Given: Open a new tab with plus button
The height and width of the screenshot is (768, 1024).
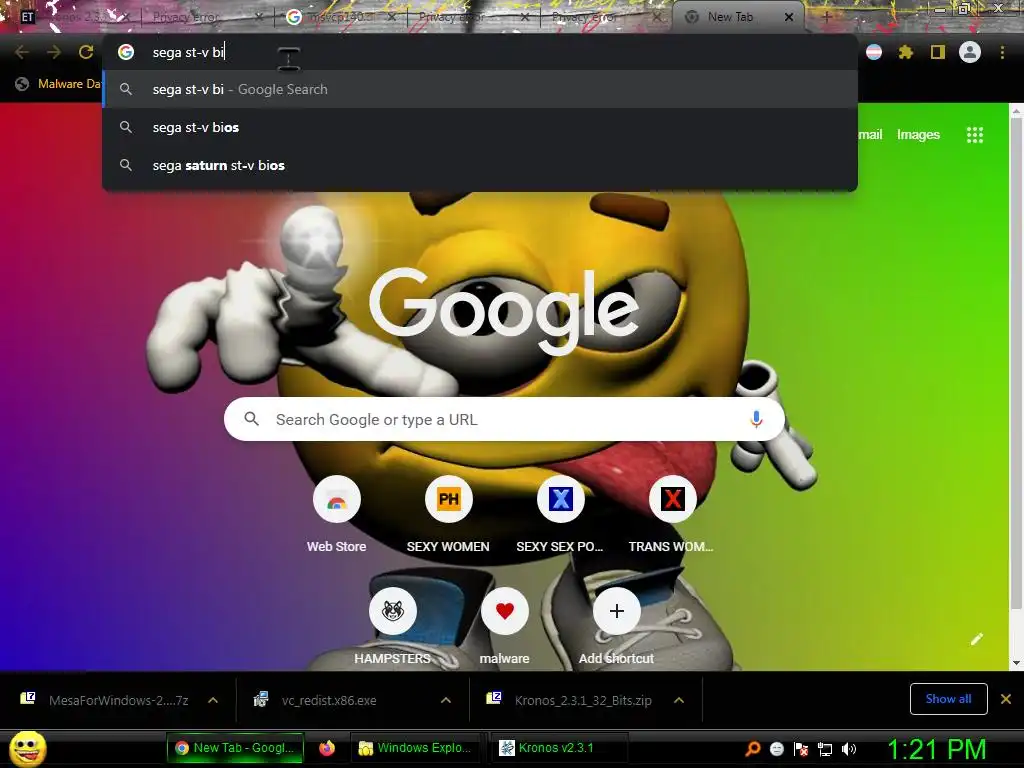Looking at the screenshot, I should tap(826, 17).
